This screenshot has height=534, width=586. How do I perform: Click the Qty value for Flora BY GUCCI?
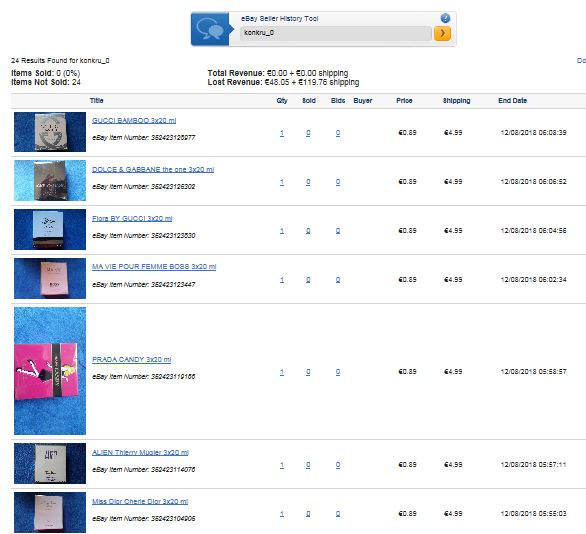(x=282, y=231)
